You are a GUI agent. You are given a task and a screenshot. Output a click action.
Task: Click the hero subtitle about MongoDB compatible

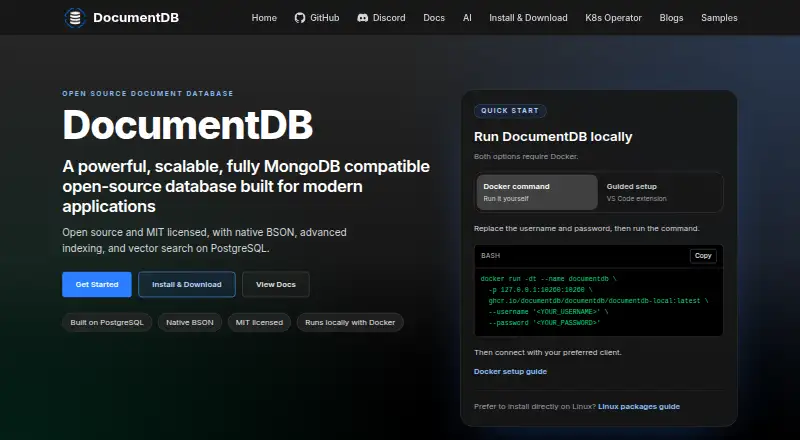246,186
